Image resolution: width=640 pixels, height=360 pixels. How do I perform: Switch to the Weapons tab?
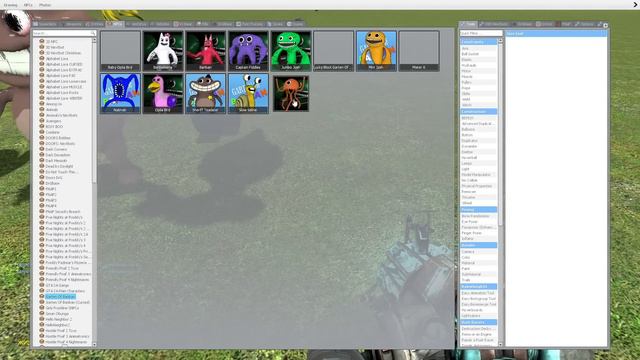coord(71,24)
